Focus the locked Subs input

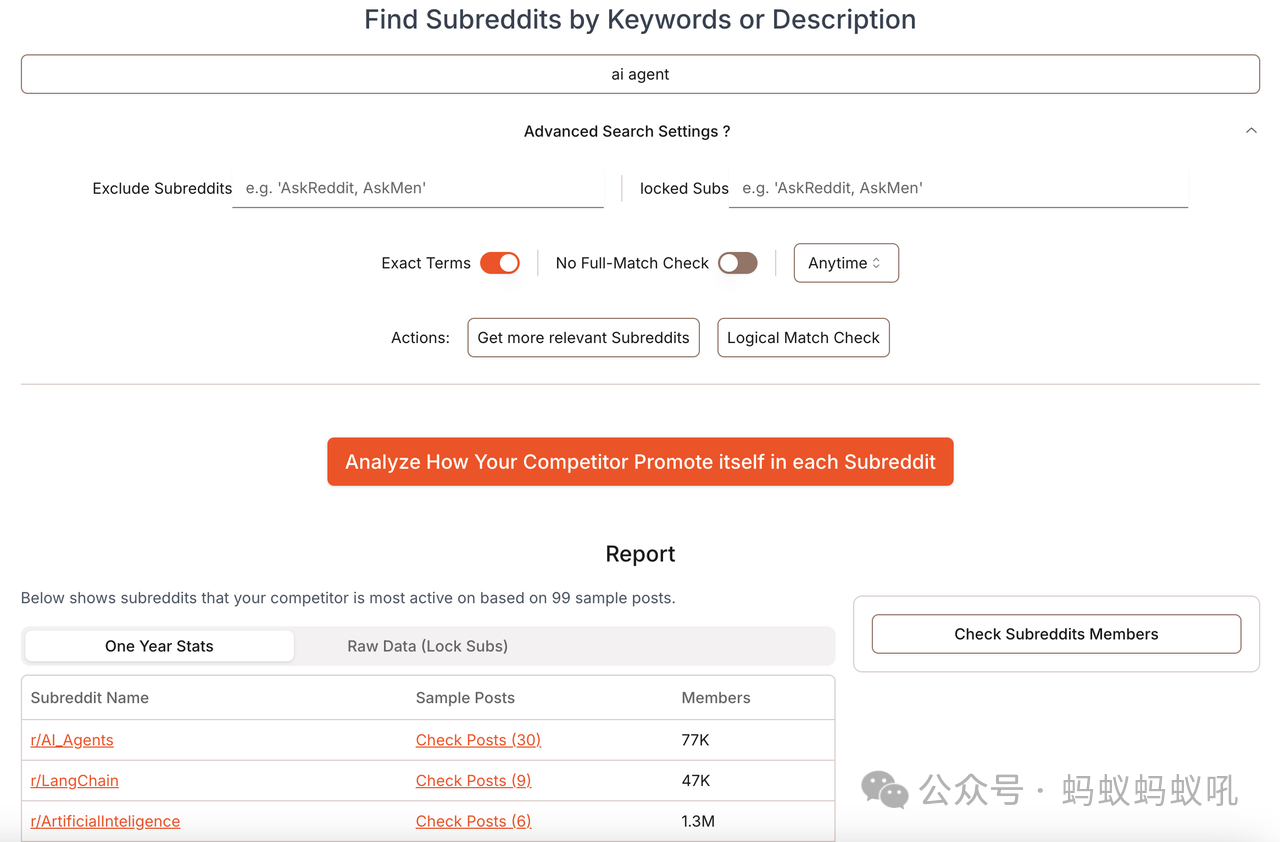click(x=958, y=188)
